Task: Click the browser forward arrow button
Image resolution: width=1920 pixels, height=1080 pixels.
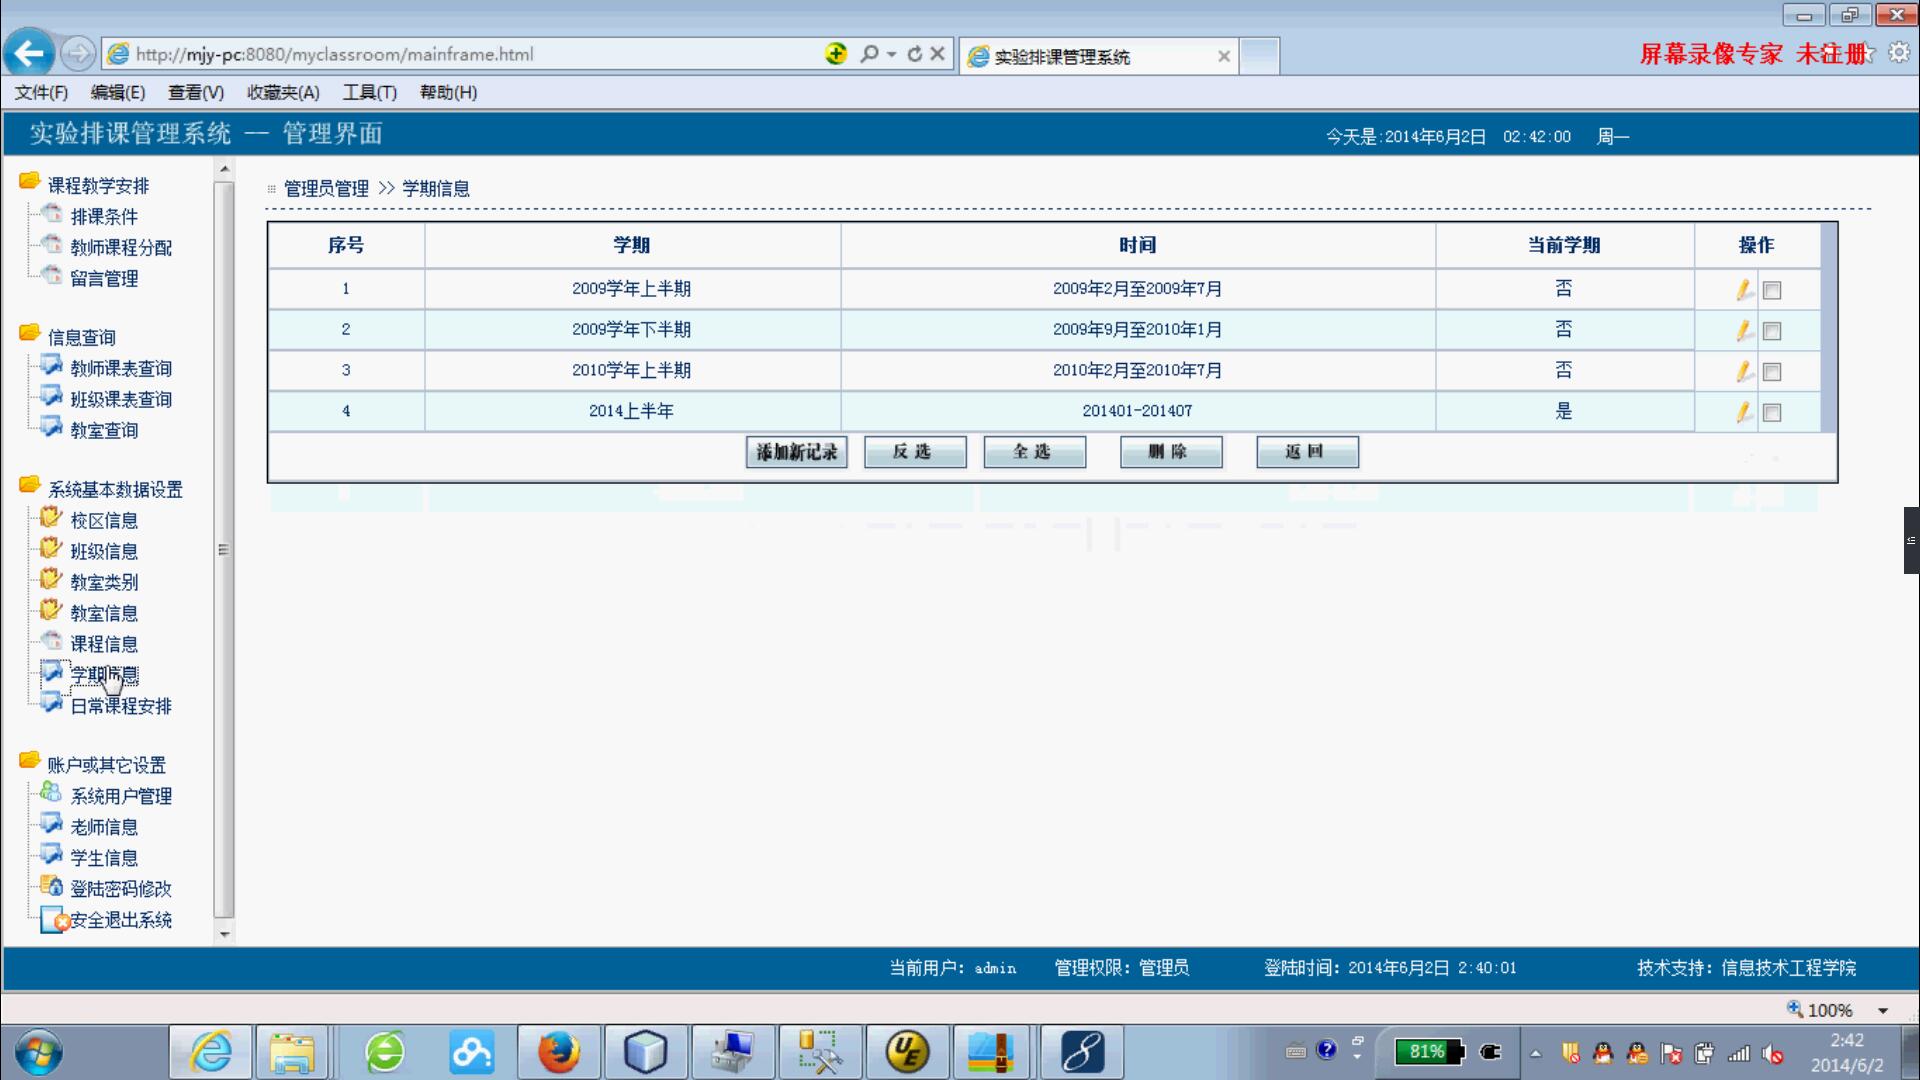Action: pos(78,54)
